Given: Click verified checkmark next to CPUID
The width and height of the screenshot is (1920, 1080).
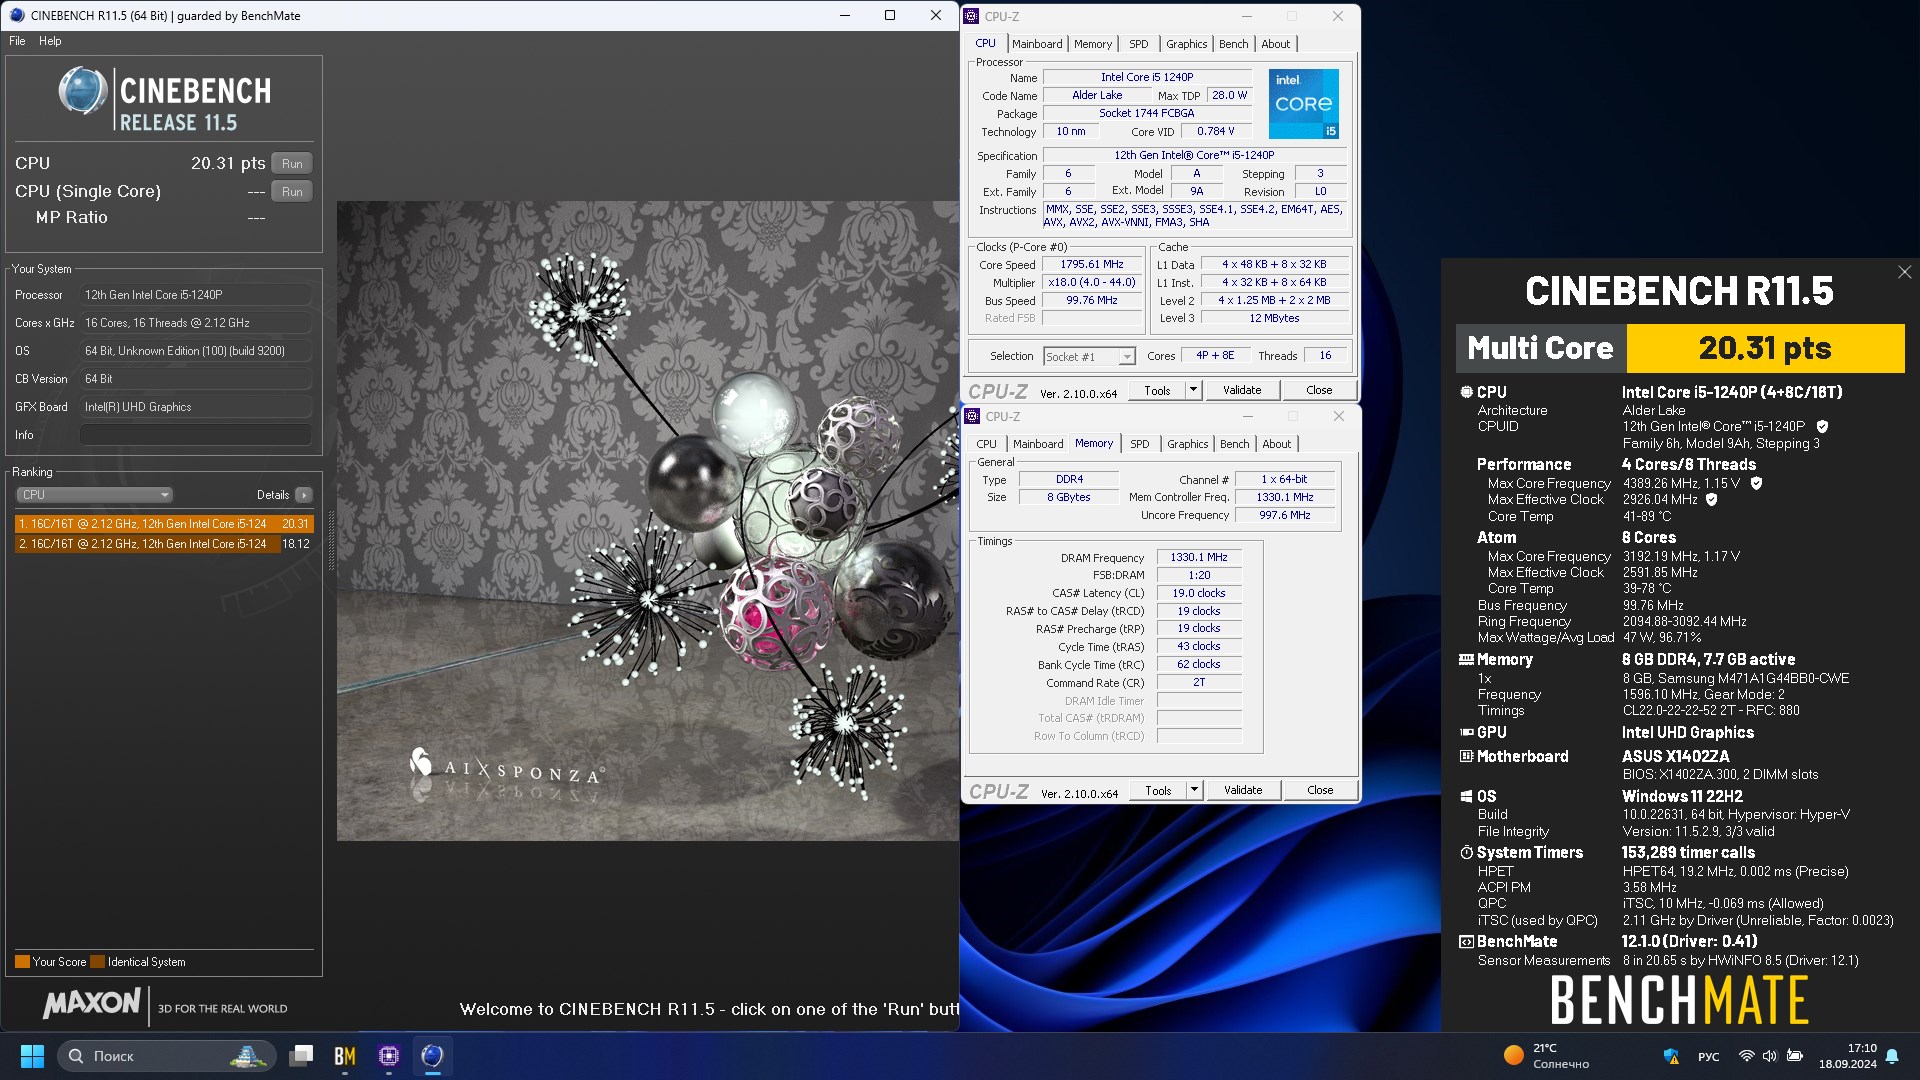Looking at the screenshot, I should [x=1822, y=426].
